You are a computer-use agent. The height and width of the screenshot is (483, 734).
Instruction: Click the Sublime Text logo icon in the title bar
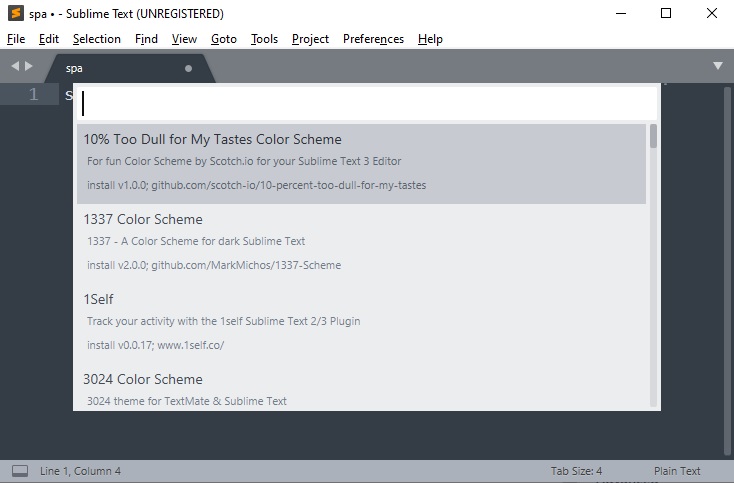[x=16, y=13]
